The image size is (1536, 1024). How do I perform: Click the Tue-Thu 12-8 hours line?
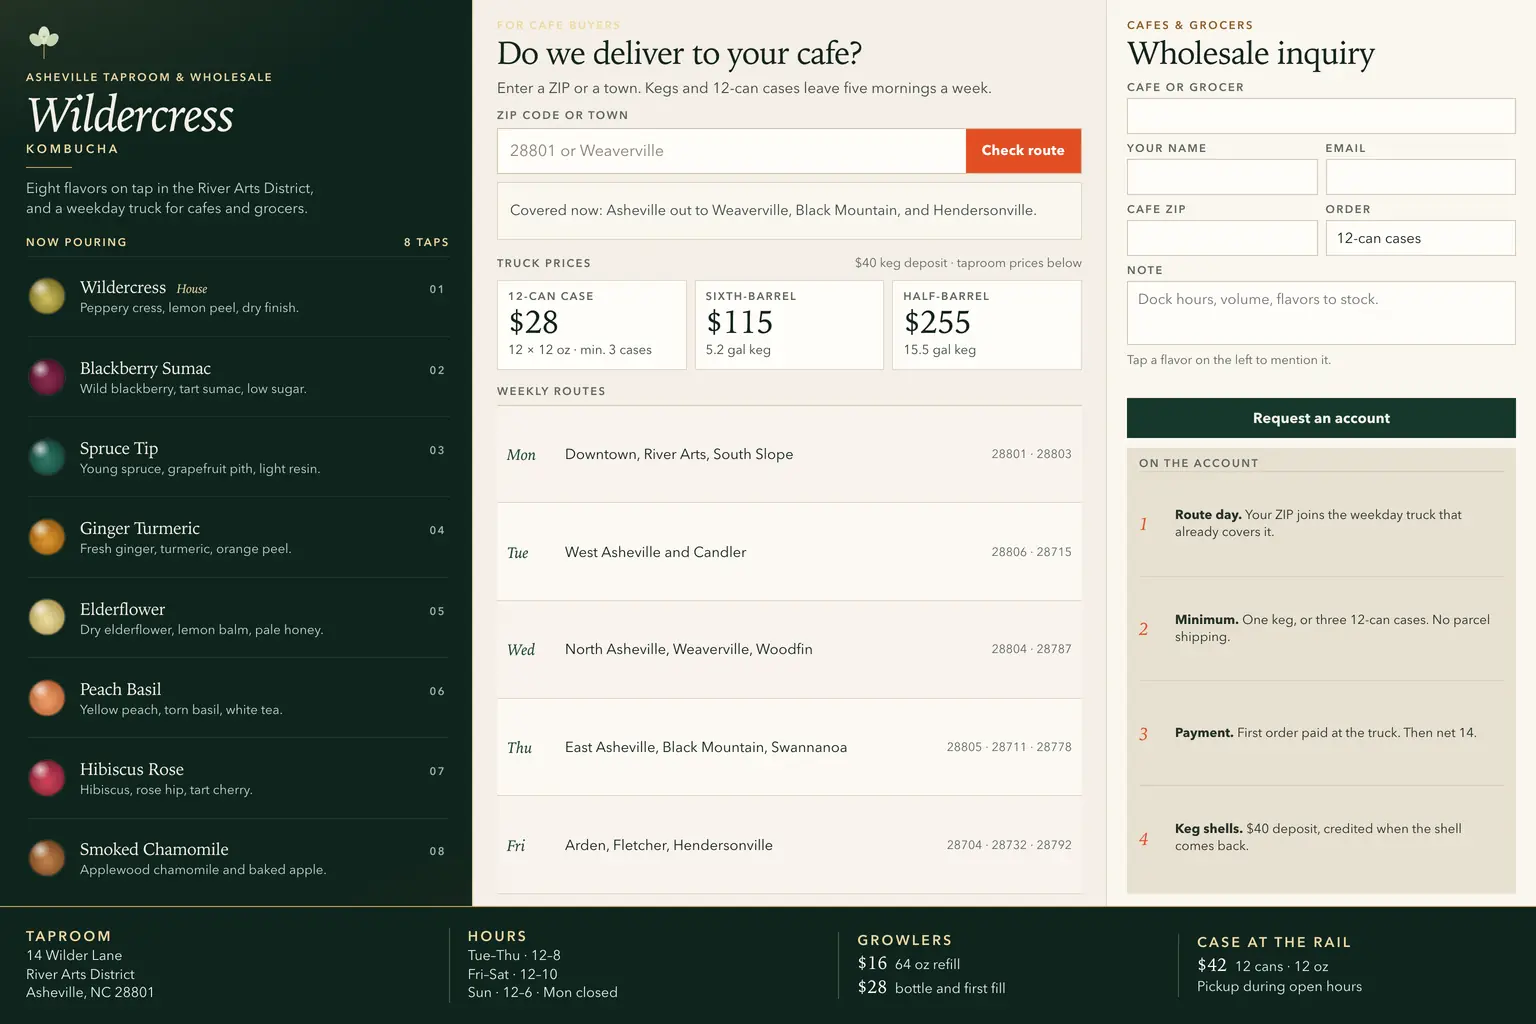click(514, 955)
